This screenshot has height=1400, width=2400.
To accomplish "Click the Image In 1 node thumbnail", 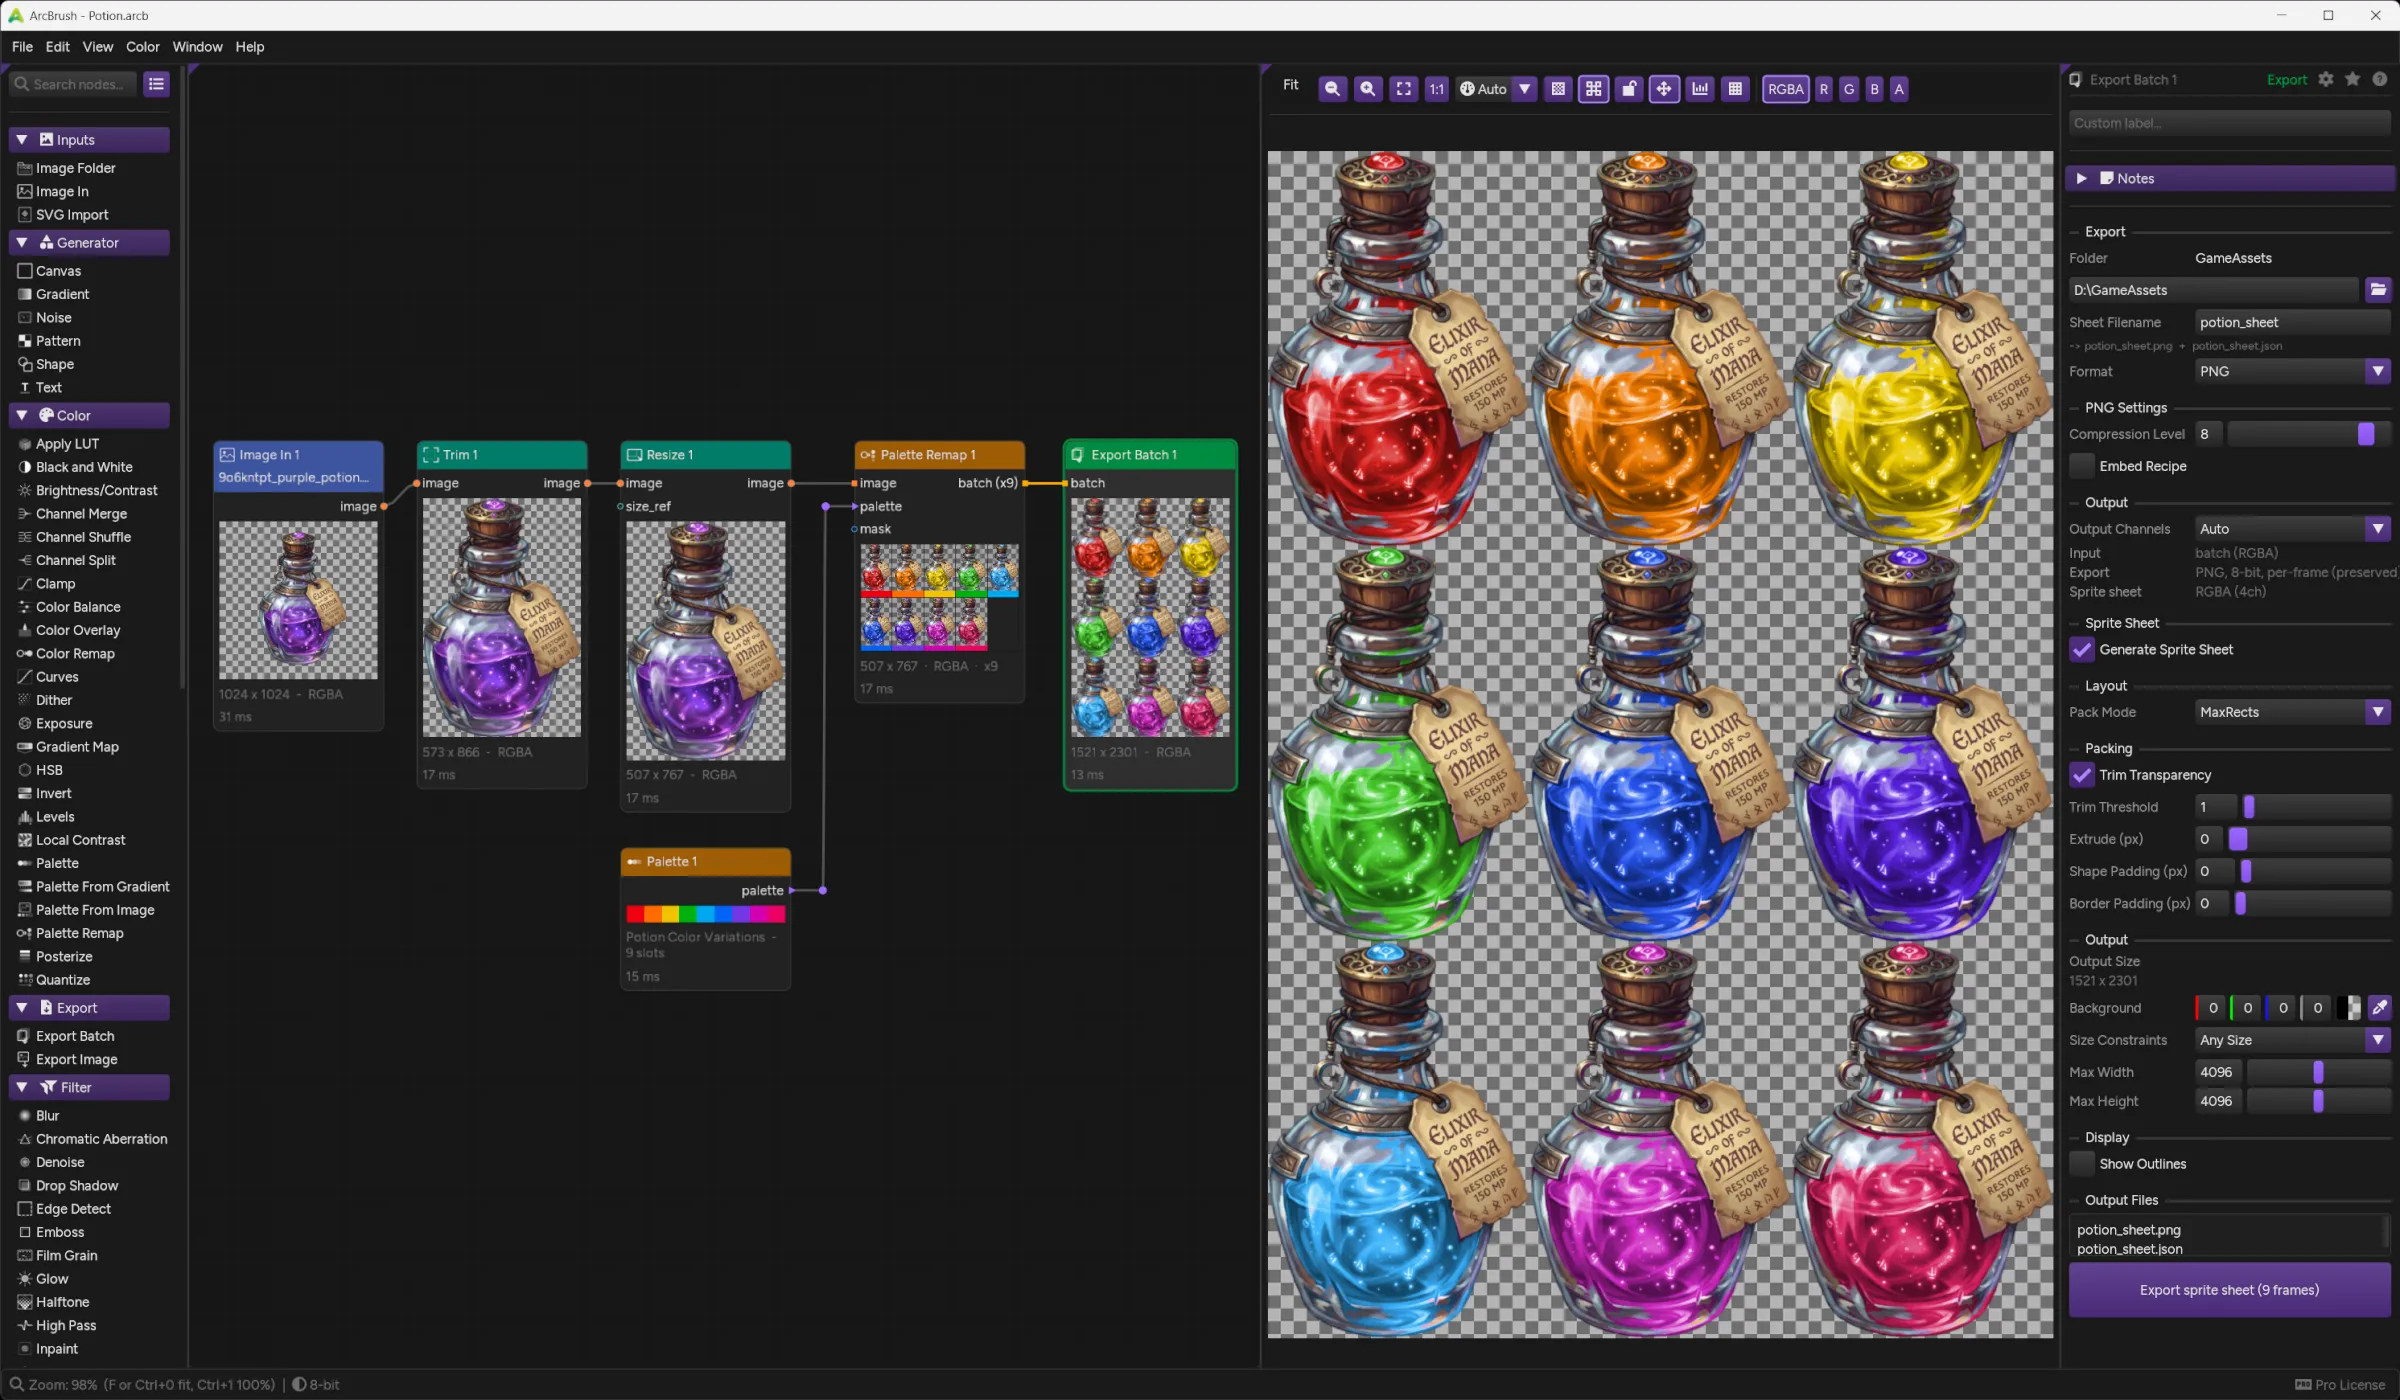I will pyautogui.click(x=298, y=601).
